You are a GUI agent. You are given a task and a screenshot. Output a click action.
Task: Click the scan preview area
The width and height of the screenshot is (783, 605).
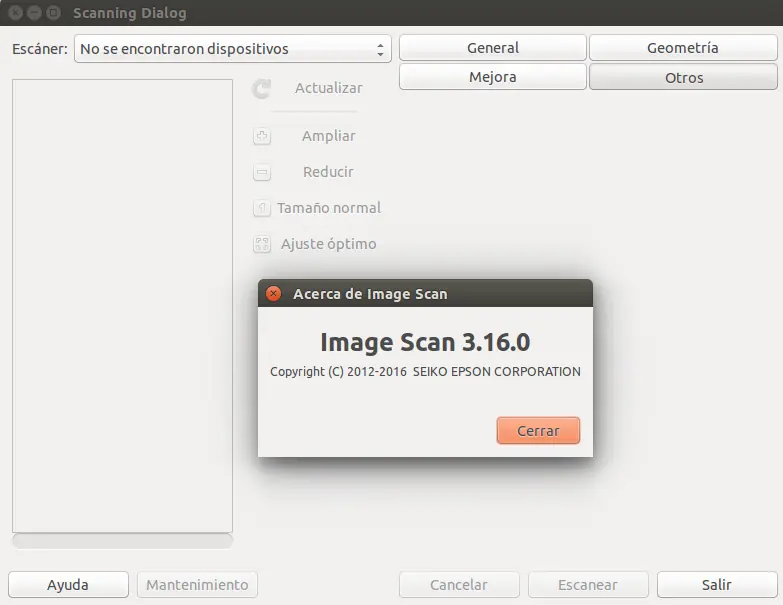(122, 305)
